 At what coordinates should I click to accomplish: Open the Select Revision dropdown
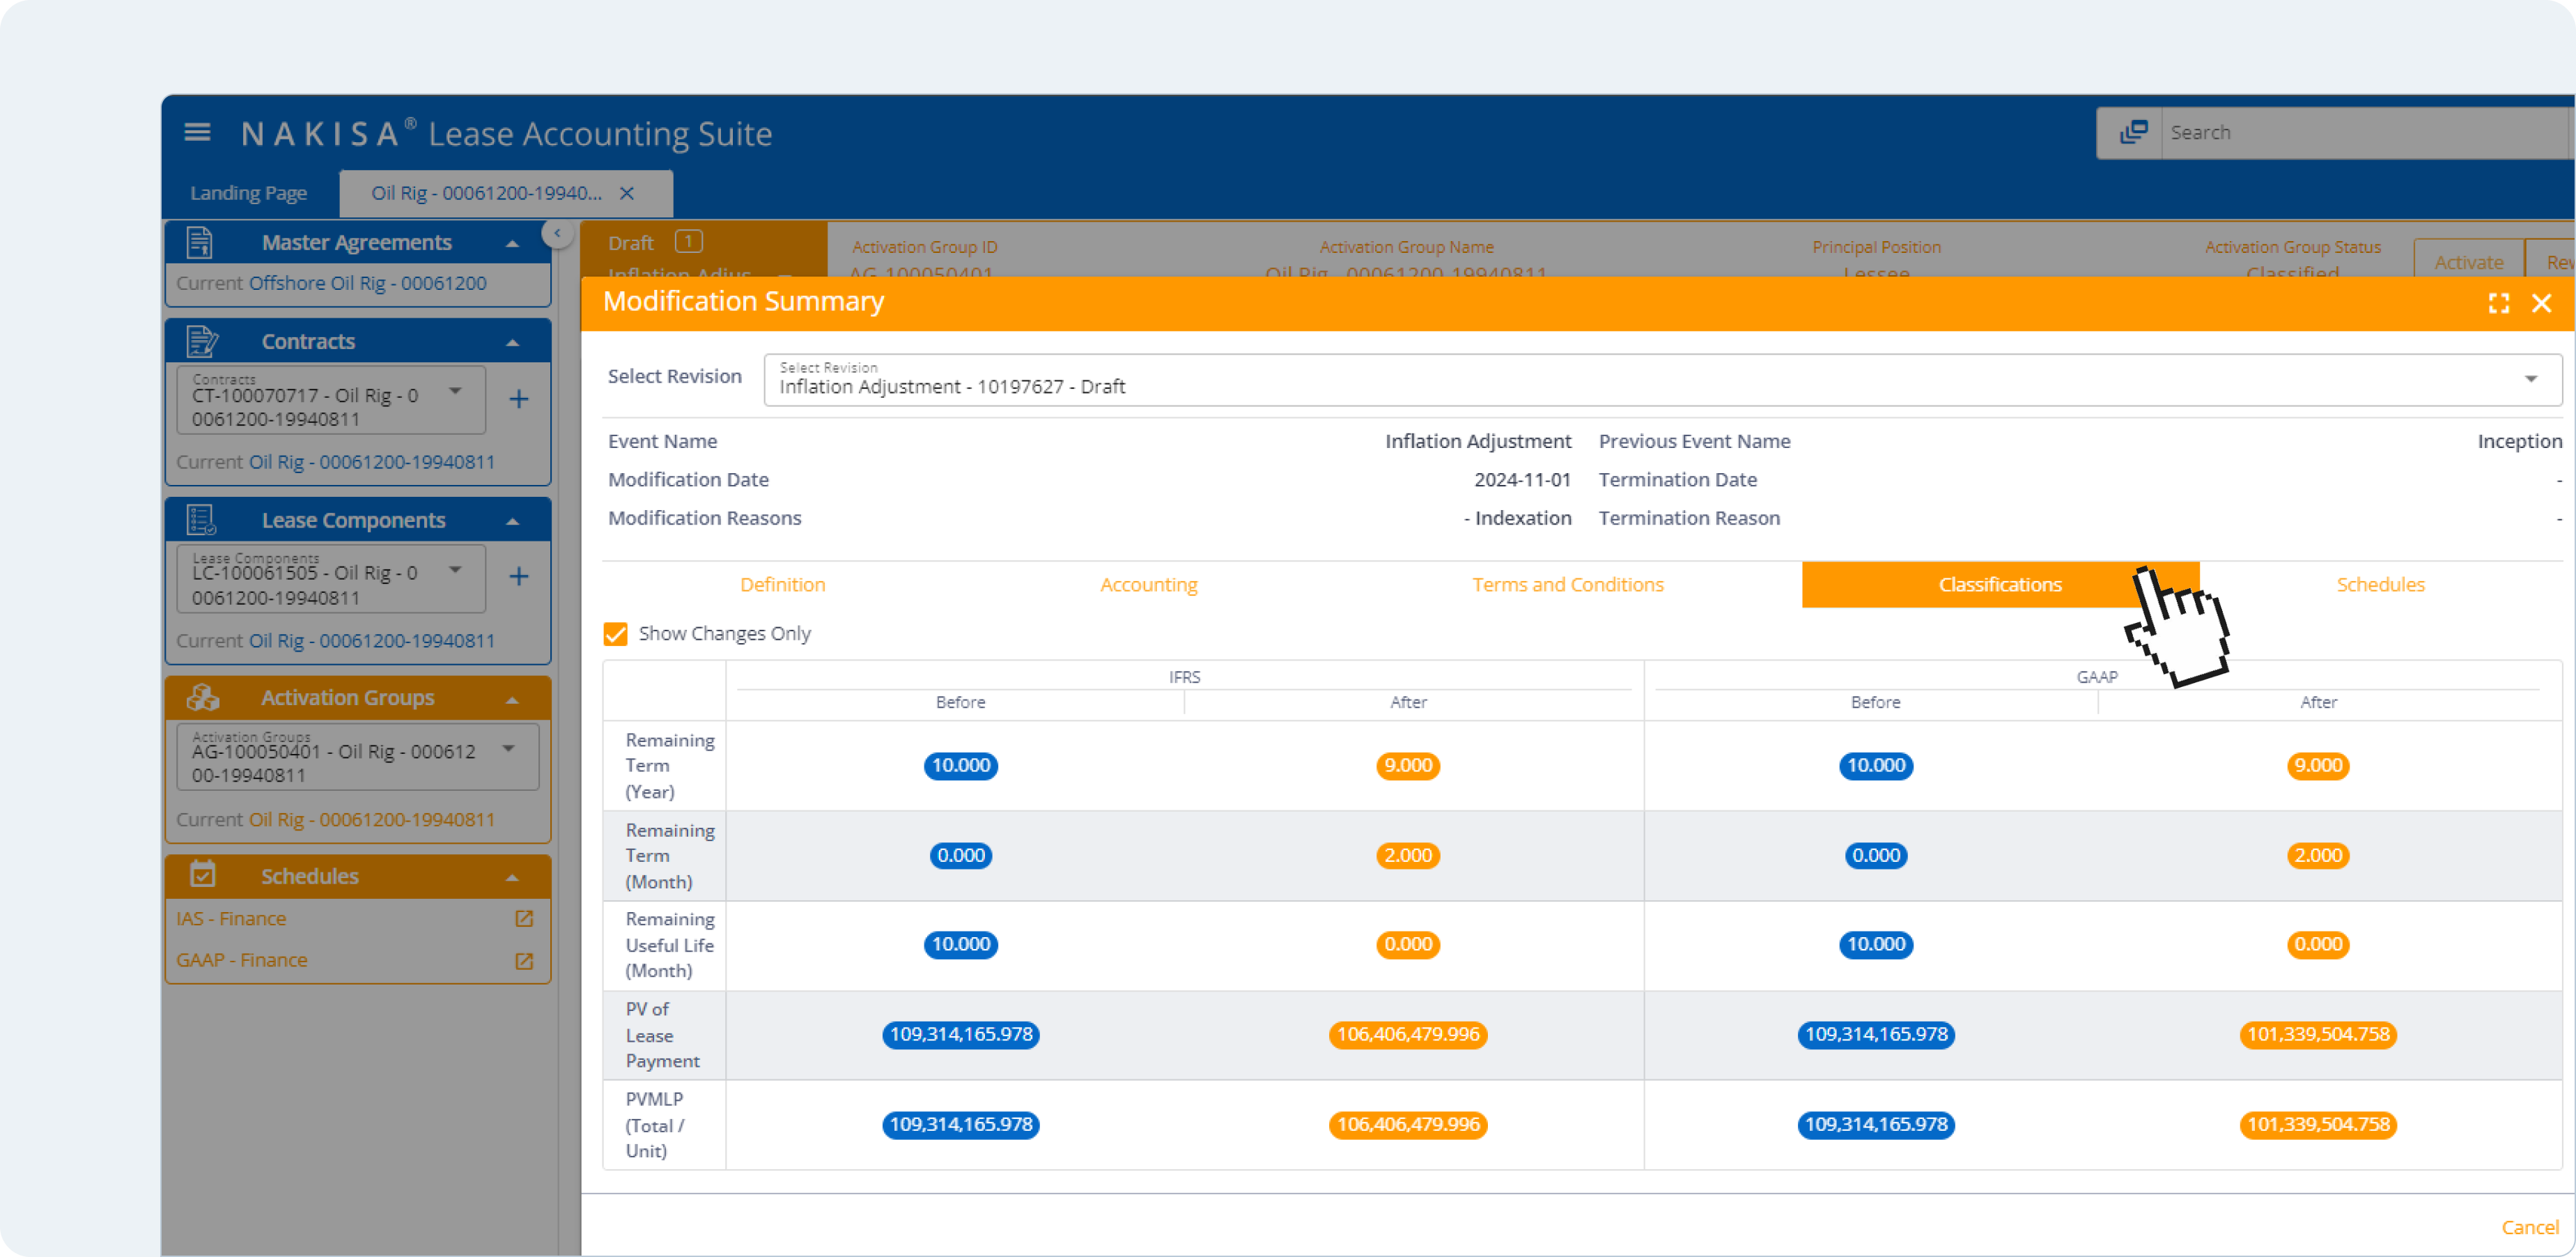coord(1662,379)
